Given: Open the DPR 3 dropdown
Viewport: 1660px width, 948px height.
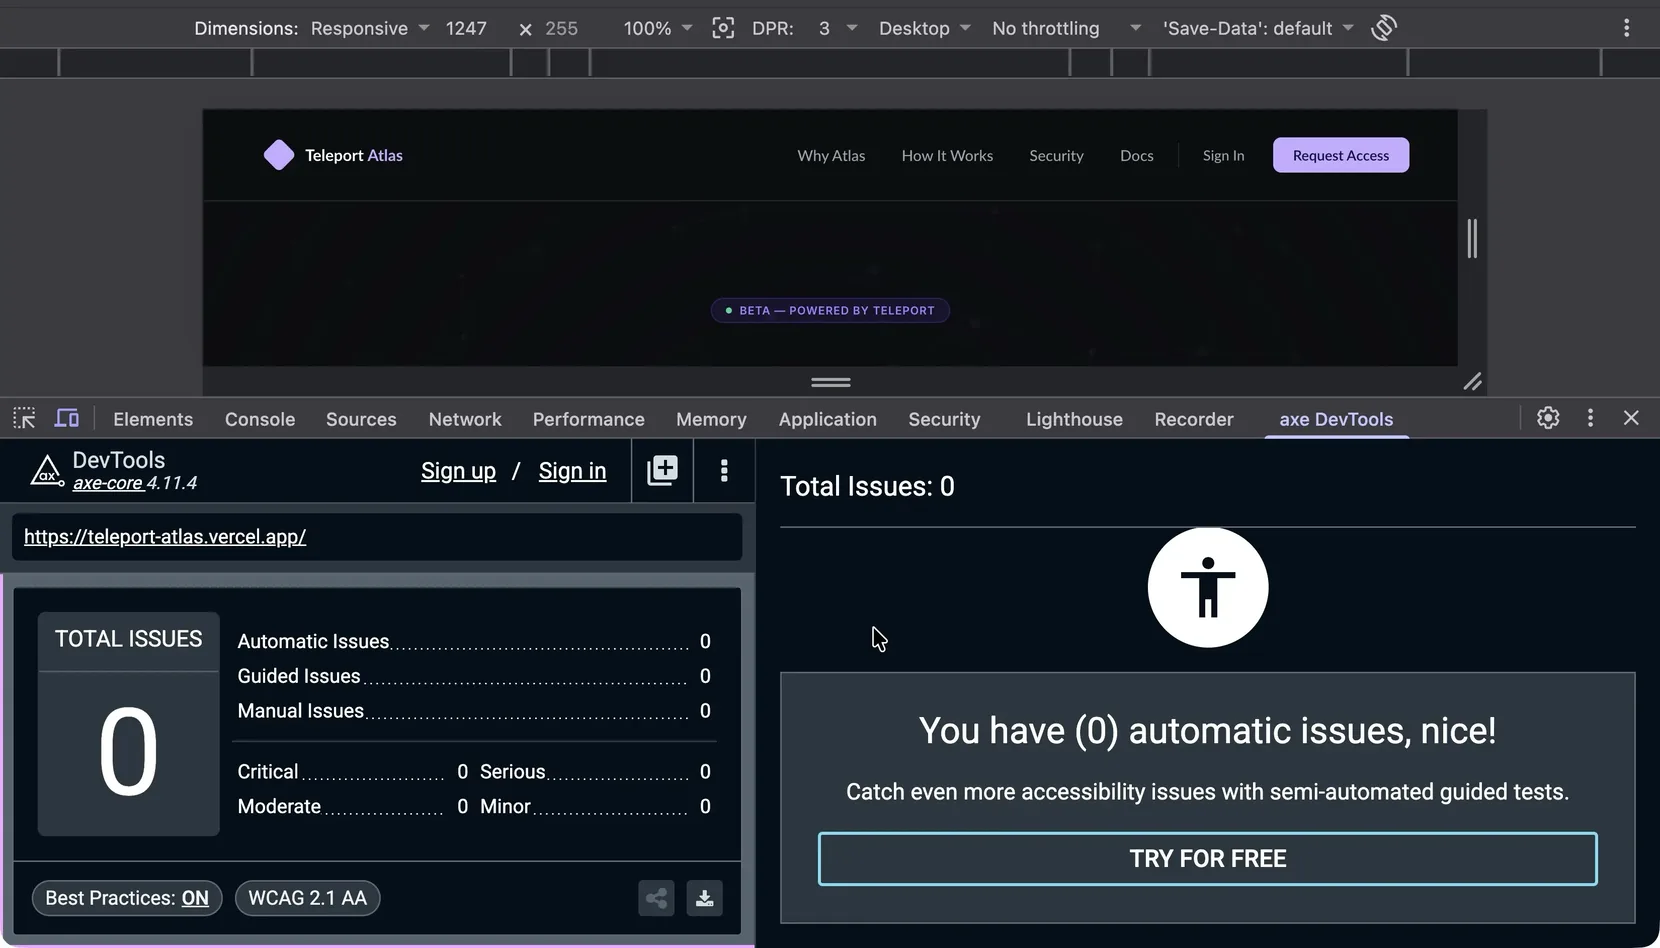Looking at the screenshot, I should [x=838, y=28].
